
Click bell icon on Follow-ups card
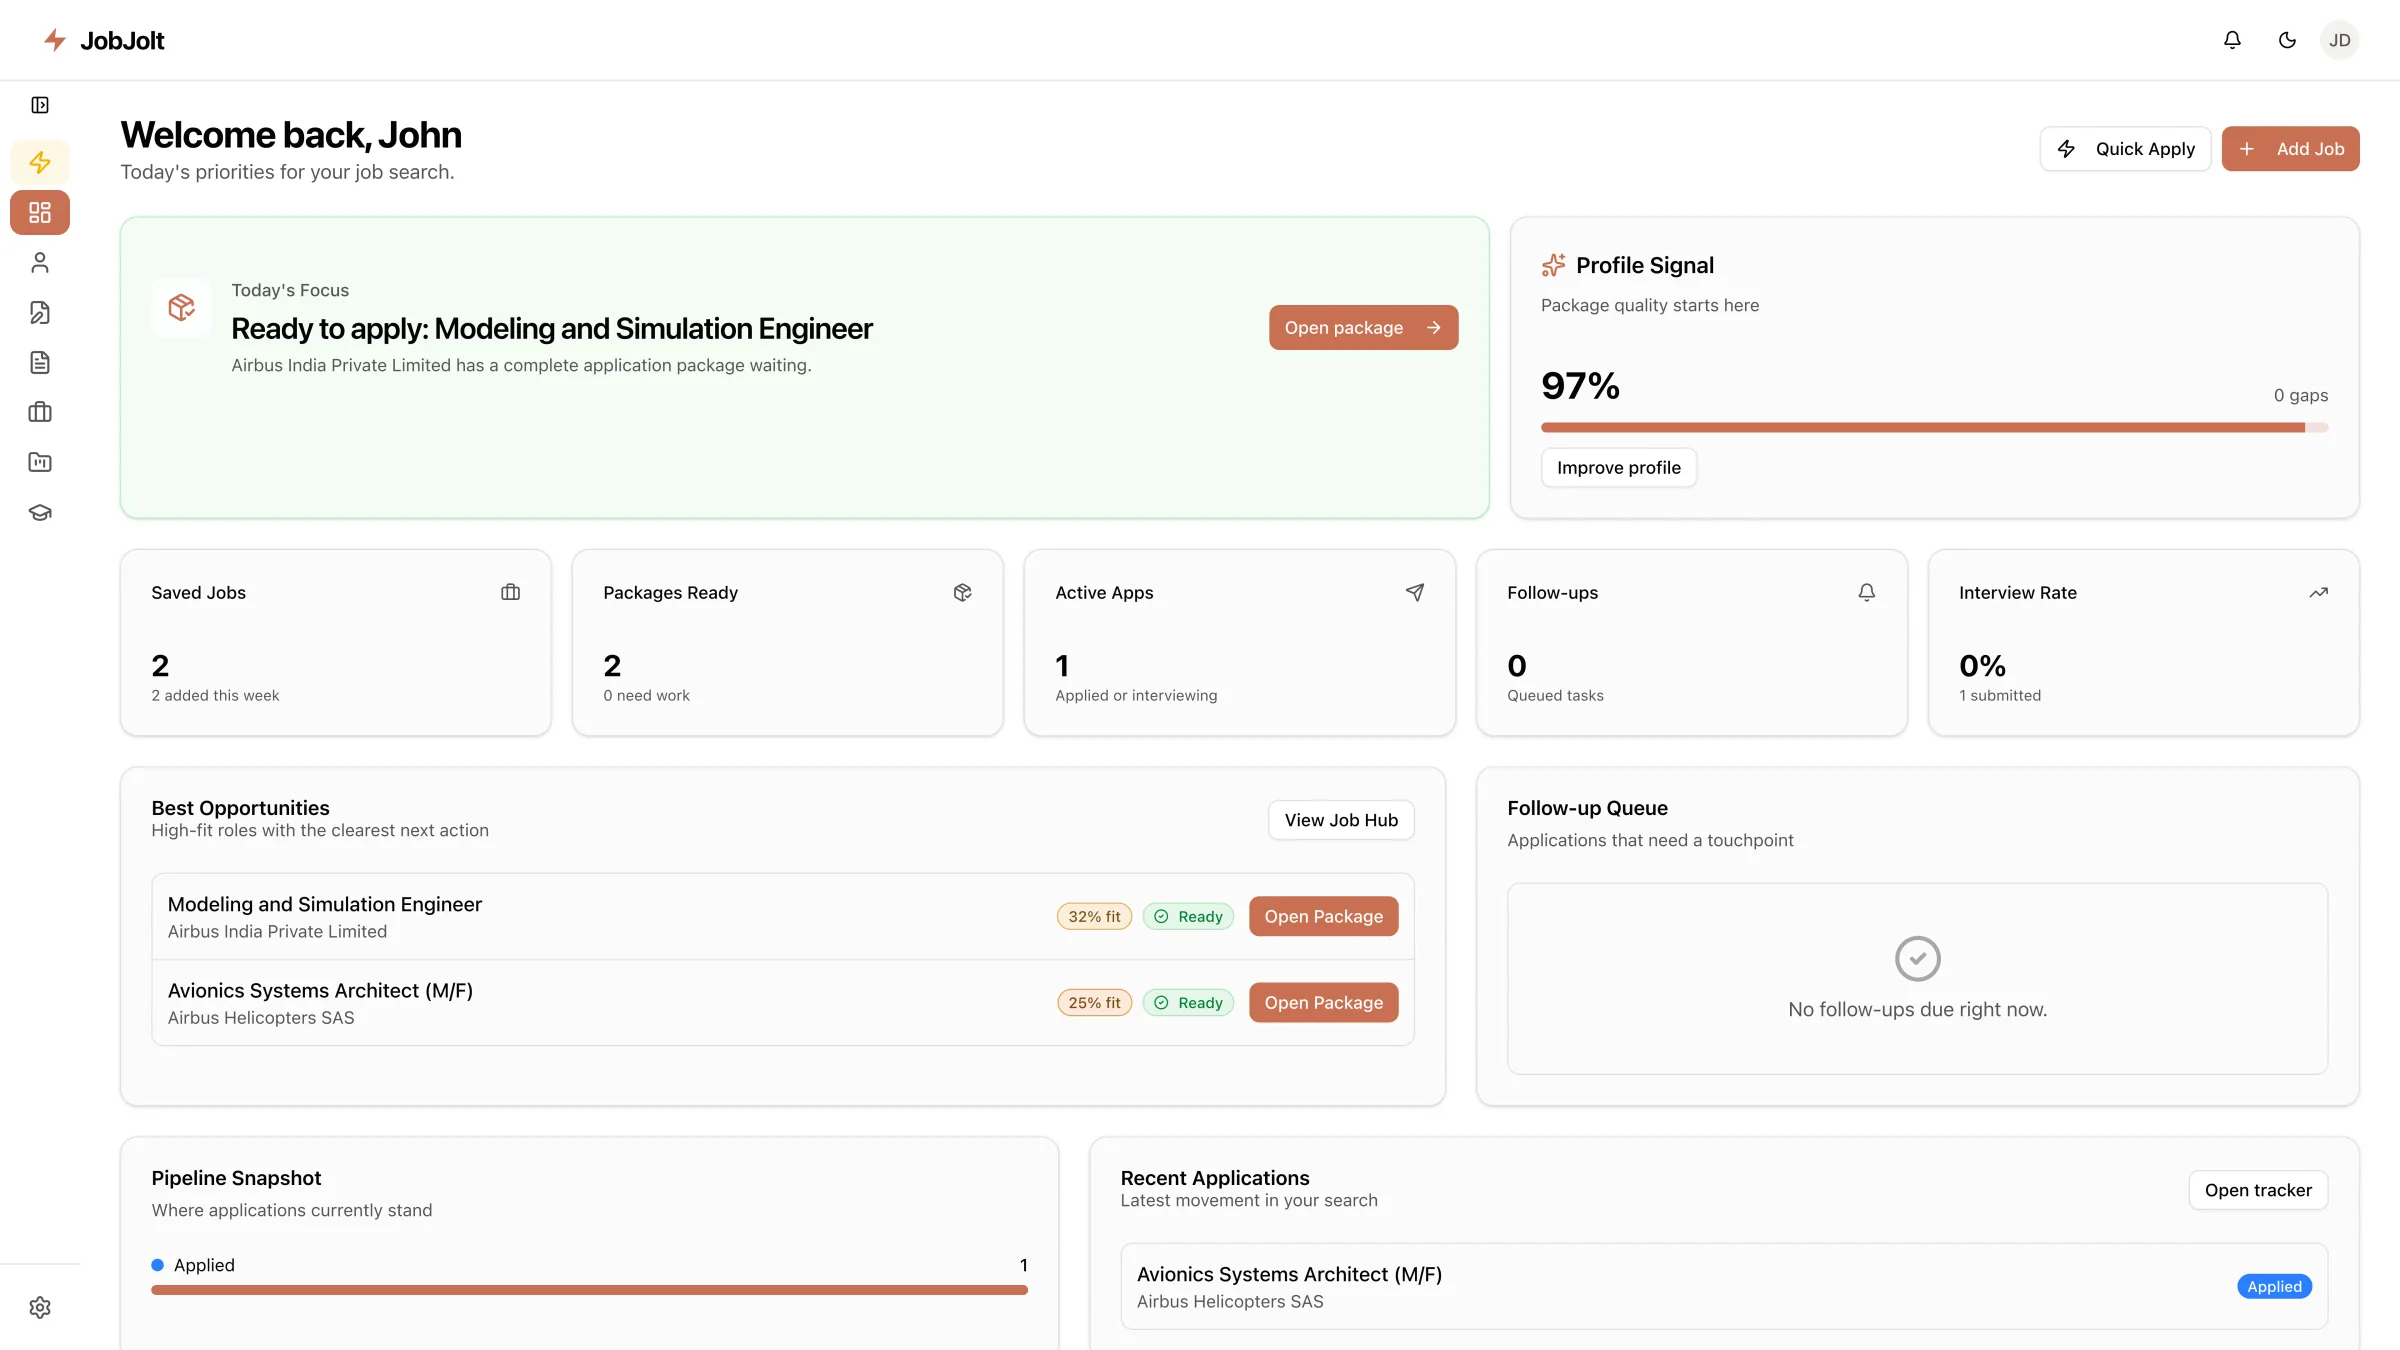tap(1866, 592)
